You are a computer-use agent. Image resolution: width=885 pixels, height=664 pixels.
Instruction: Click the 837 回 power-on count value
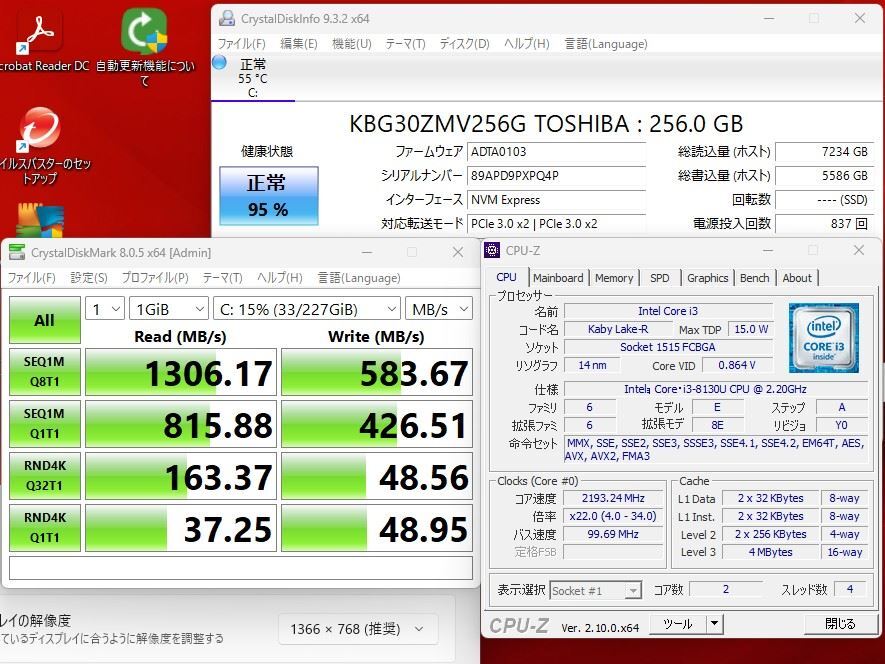tap(825, 224)
